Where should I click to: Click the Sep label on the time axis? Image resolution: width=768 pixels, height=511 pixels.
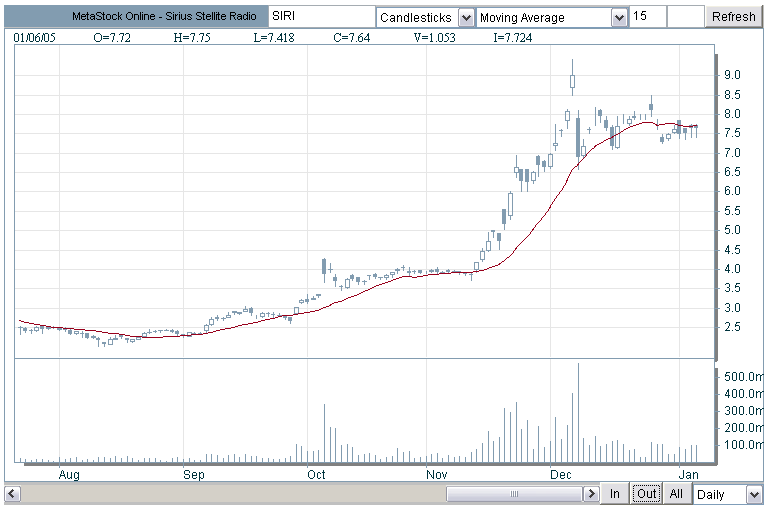tap(193, 475)
